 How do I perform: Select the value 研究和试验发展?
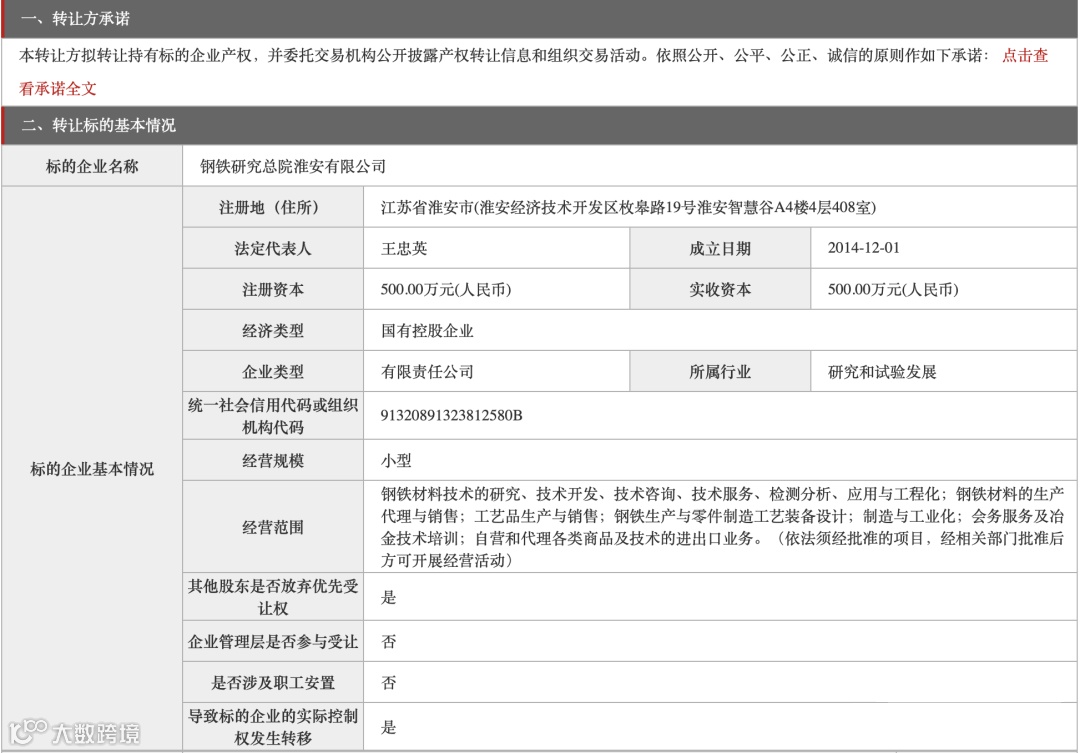click(x=882, y=372)
